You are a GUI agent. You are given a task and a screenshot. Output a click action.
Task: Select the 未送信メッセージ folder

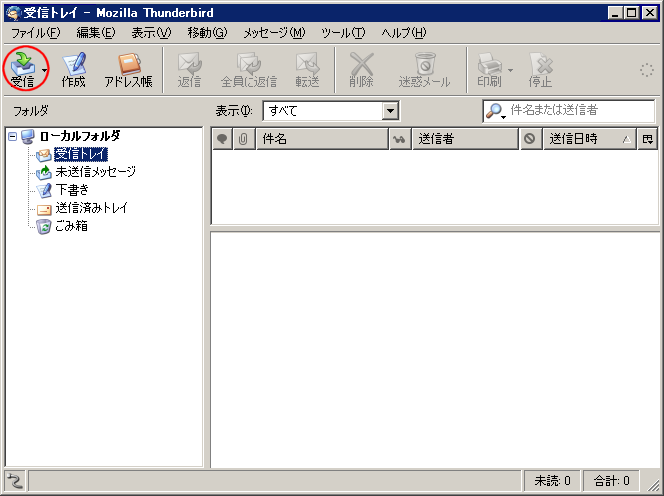96,172
